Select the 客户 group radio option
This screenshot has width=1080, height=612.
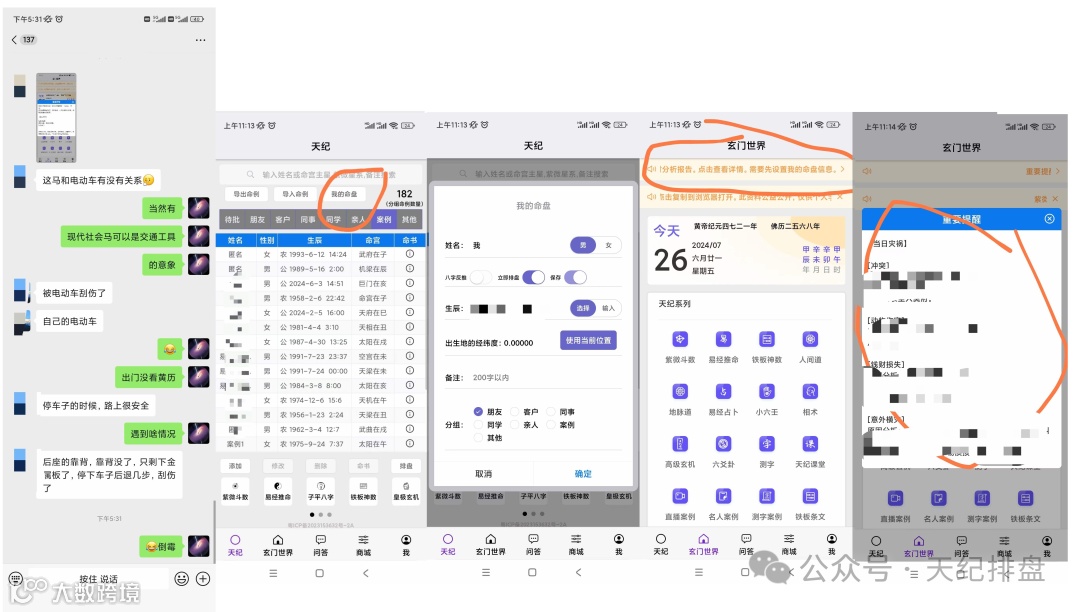click(x=515, y=412)
